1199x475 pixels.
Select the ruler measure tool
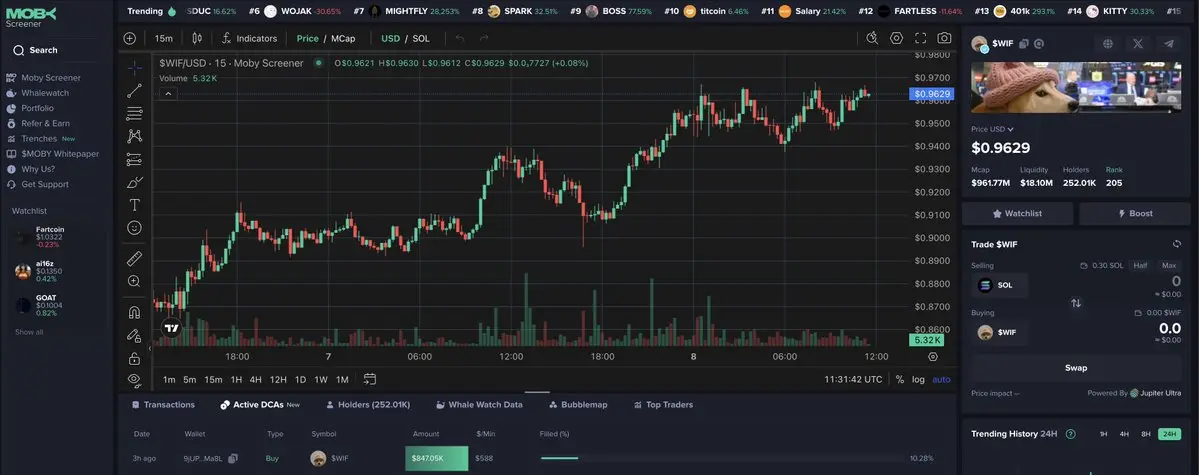tap(135, 259)
